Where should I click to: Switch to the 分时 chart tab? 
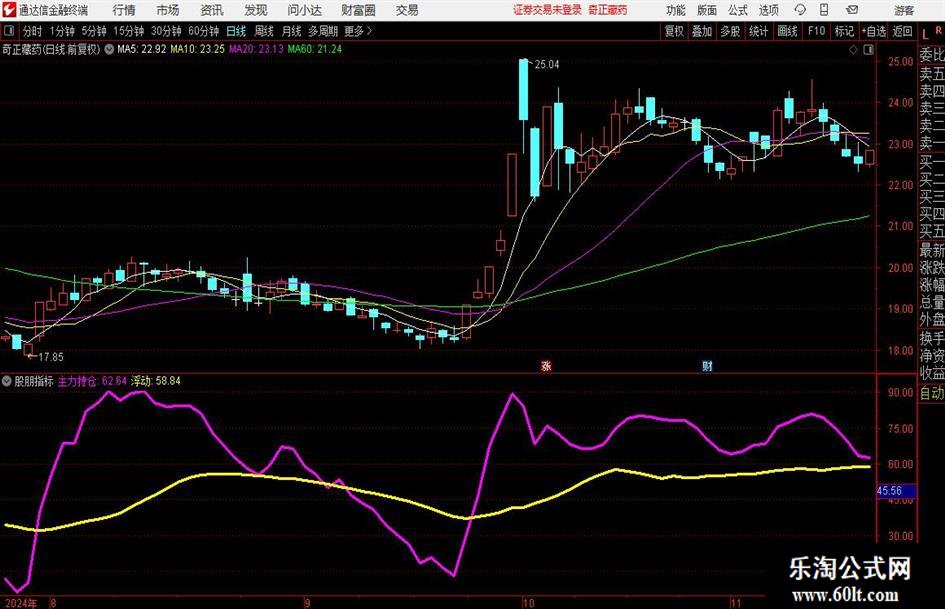pyautogui.click(x=33, y=31)
